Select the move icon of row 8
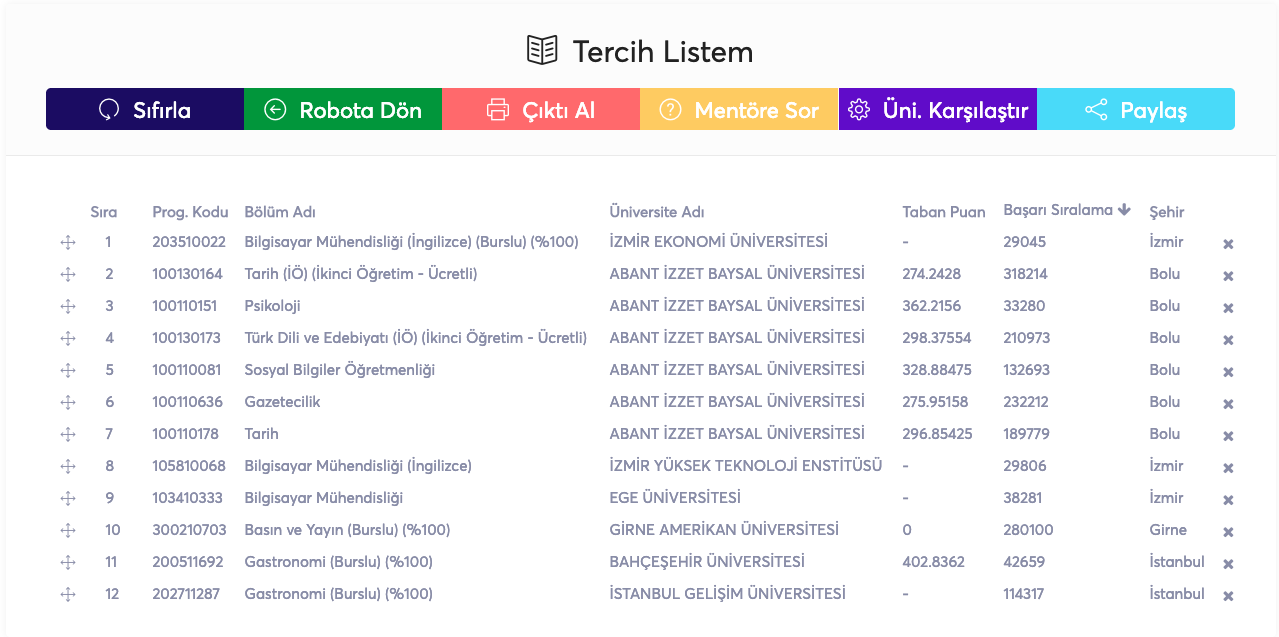 coord(68,467)
